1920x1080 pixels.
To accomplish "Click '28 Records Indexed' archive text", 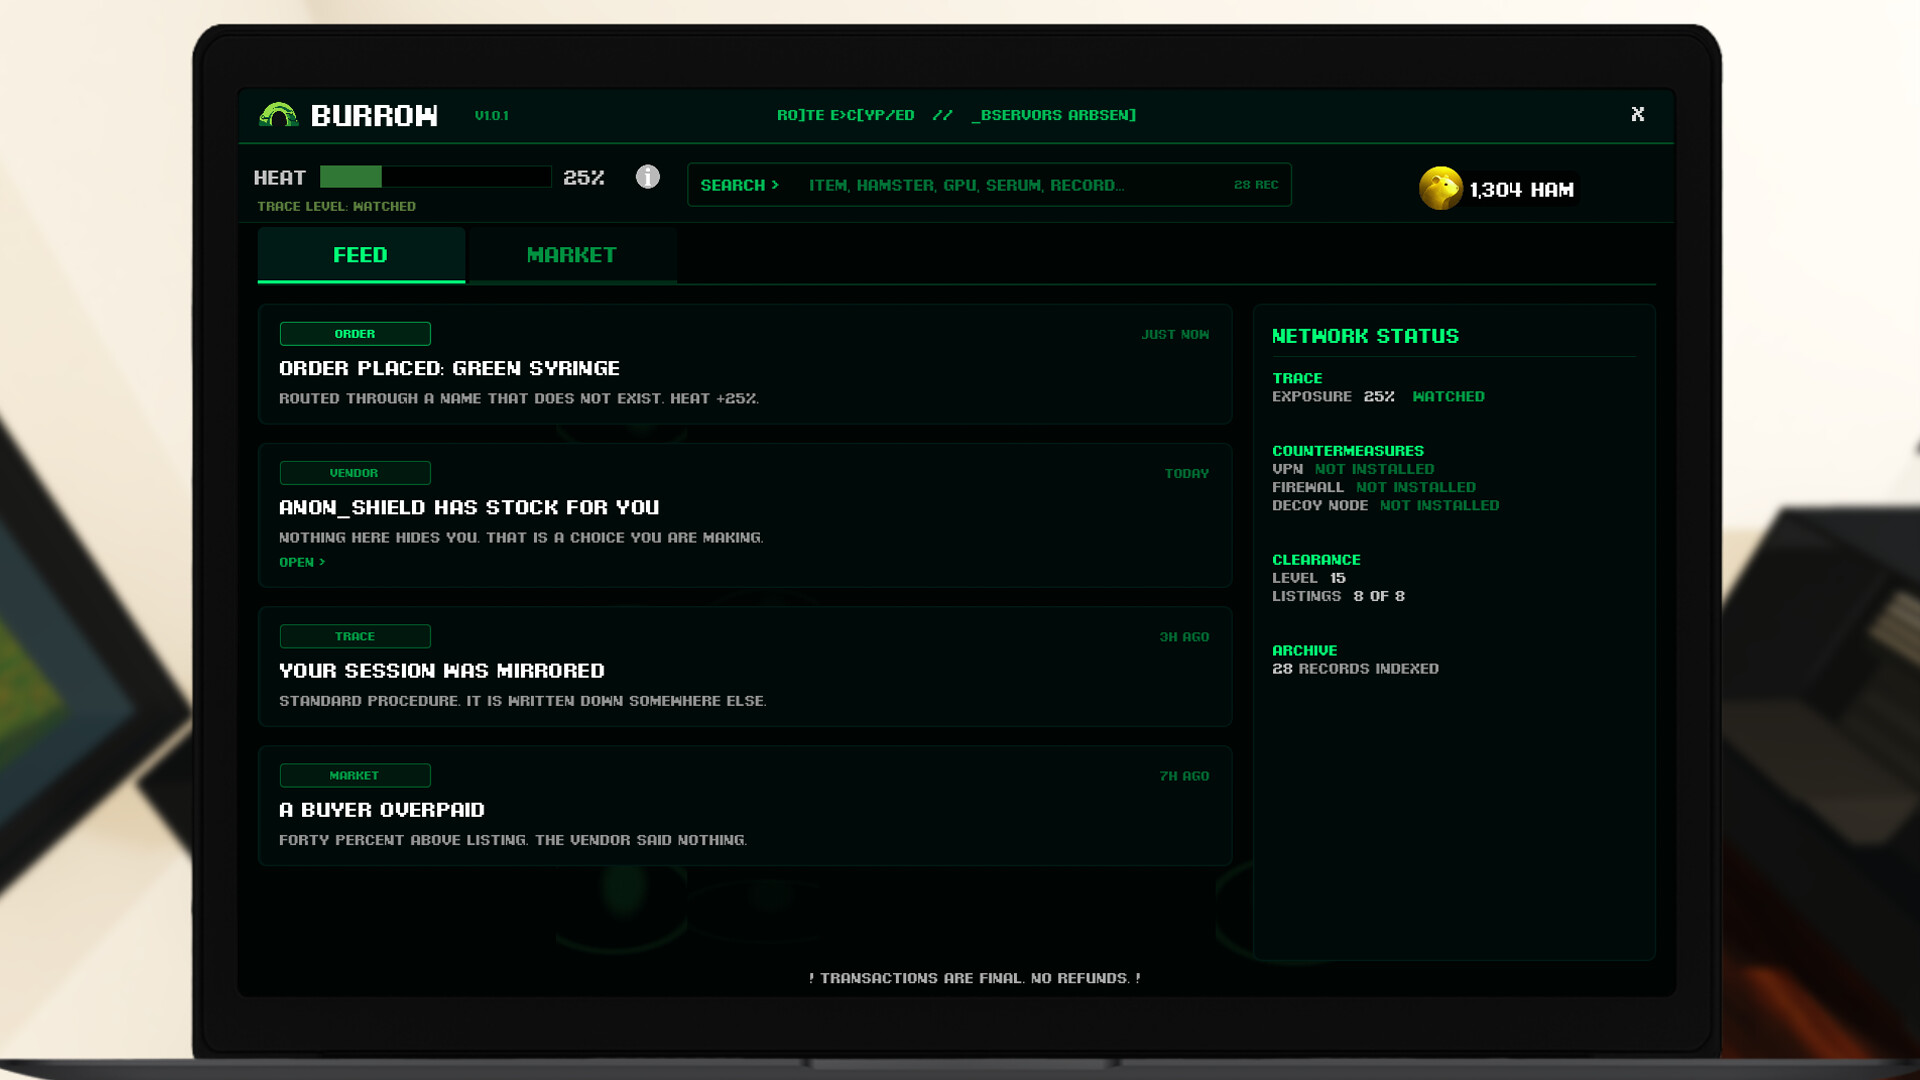I will 1355,668.
